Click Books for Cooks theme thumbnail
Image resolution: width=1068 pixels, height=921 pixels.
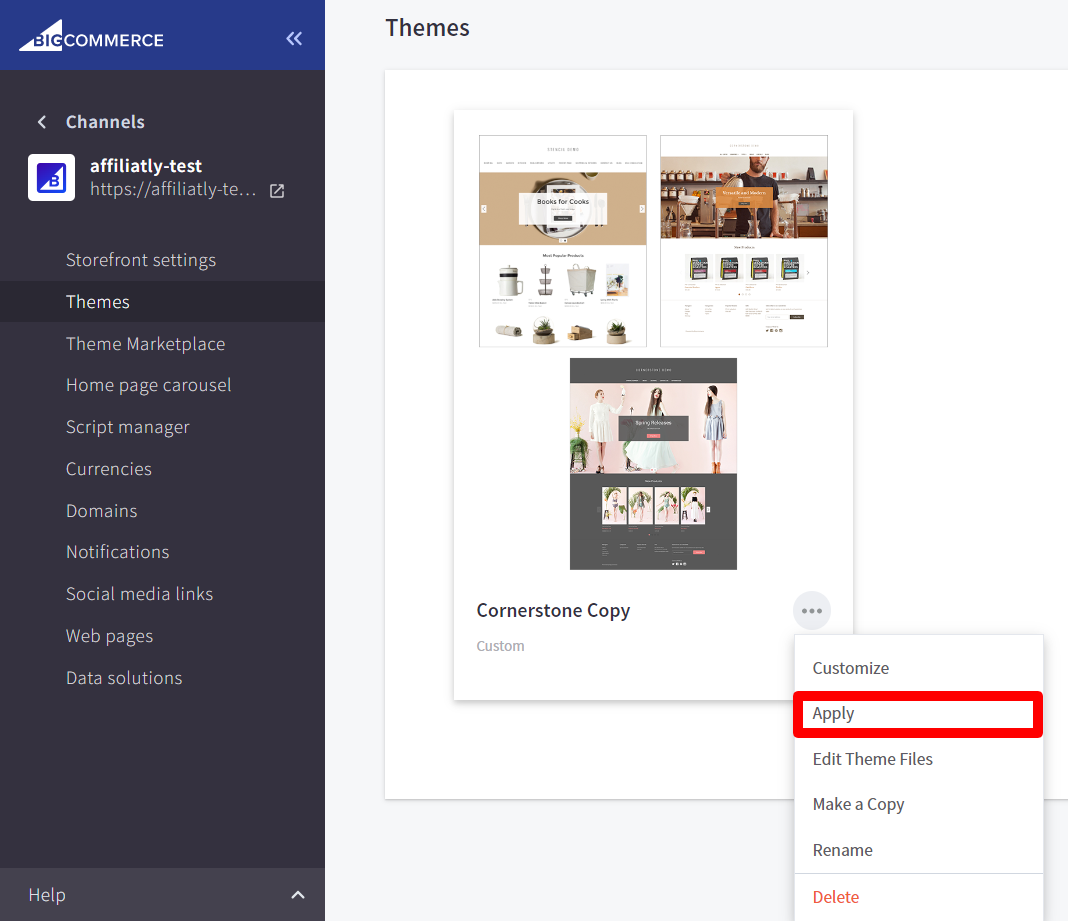coord(563,241)
